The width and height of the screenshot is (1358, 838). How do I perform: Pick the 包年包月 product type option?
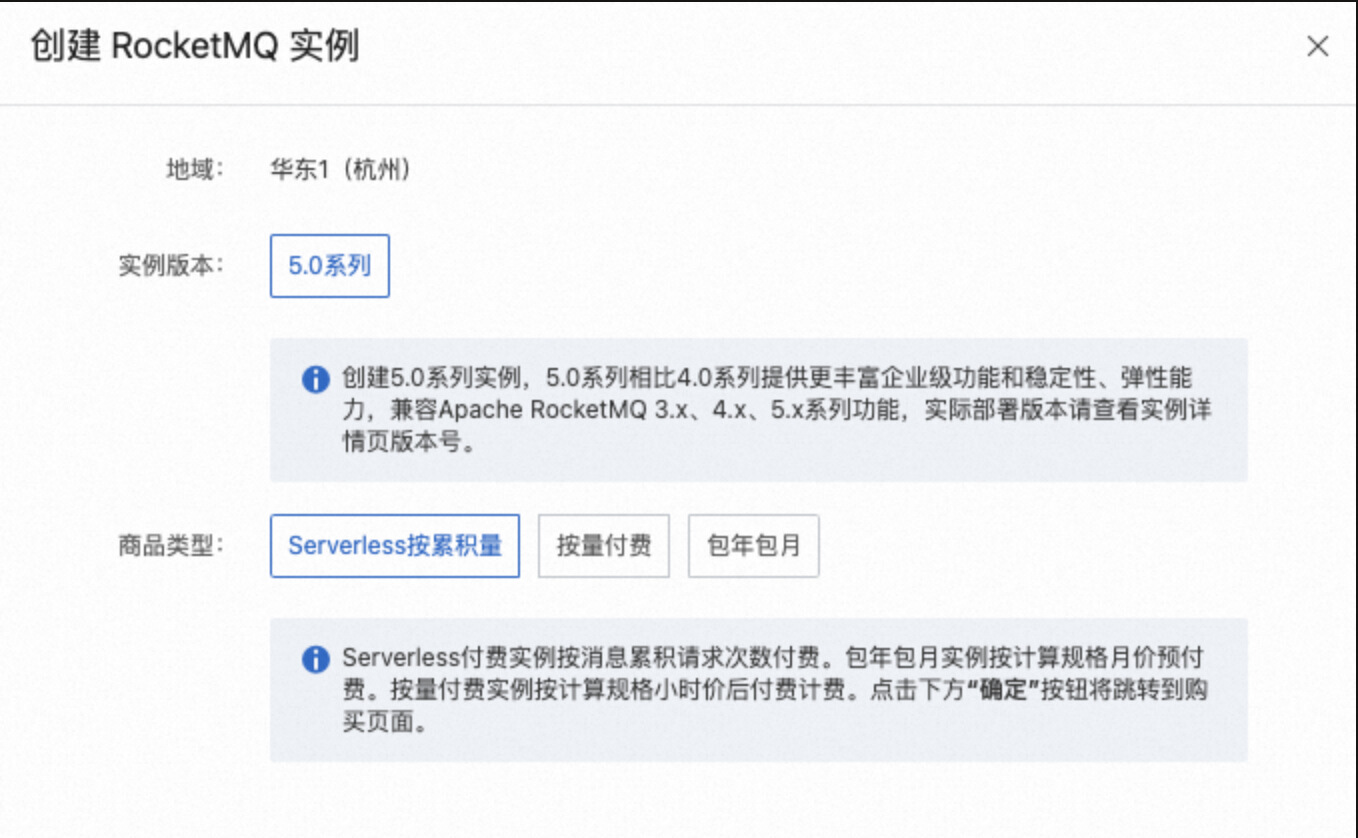(753, 545)
